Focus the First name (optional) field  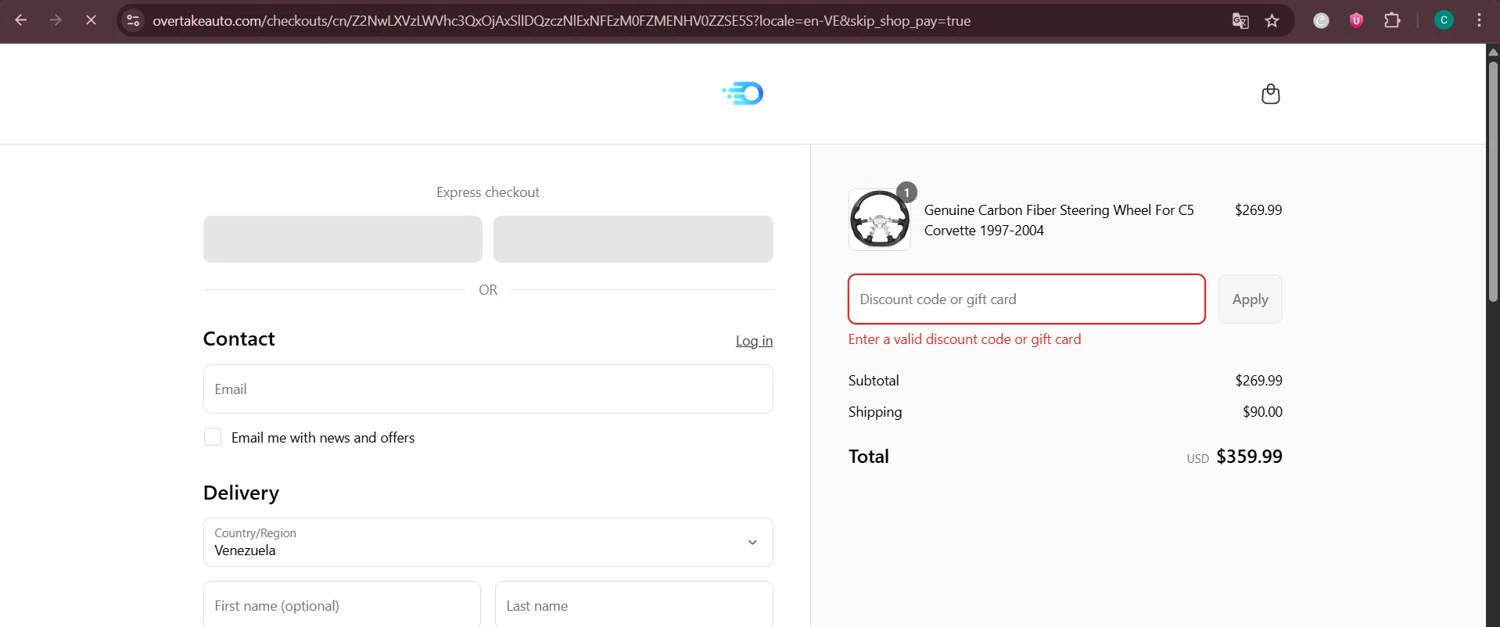pyautogui.click(x=342, y=605)
